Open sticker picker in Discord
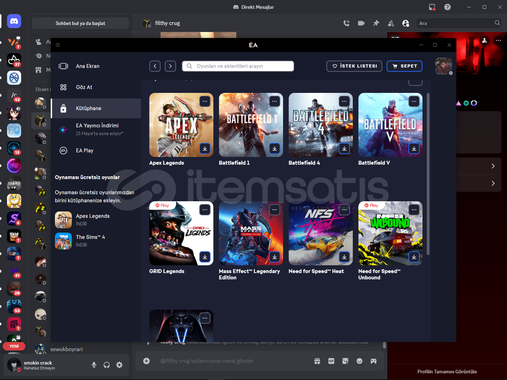The width and height of the screenshot is (507, 380). click(345, 361)
